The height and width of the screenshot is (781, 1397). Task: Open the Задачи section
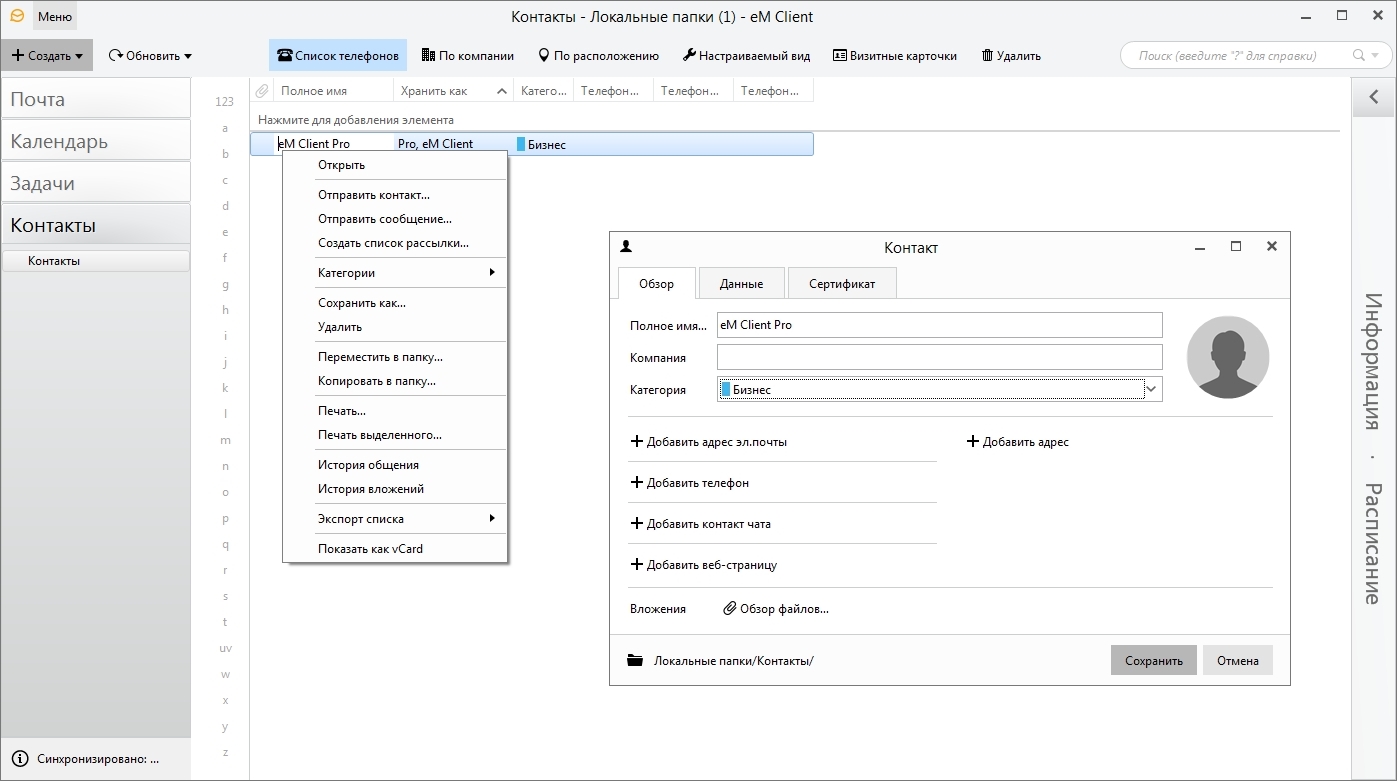[x=96, y=183]
